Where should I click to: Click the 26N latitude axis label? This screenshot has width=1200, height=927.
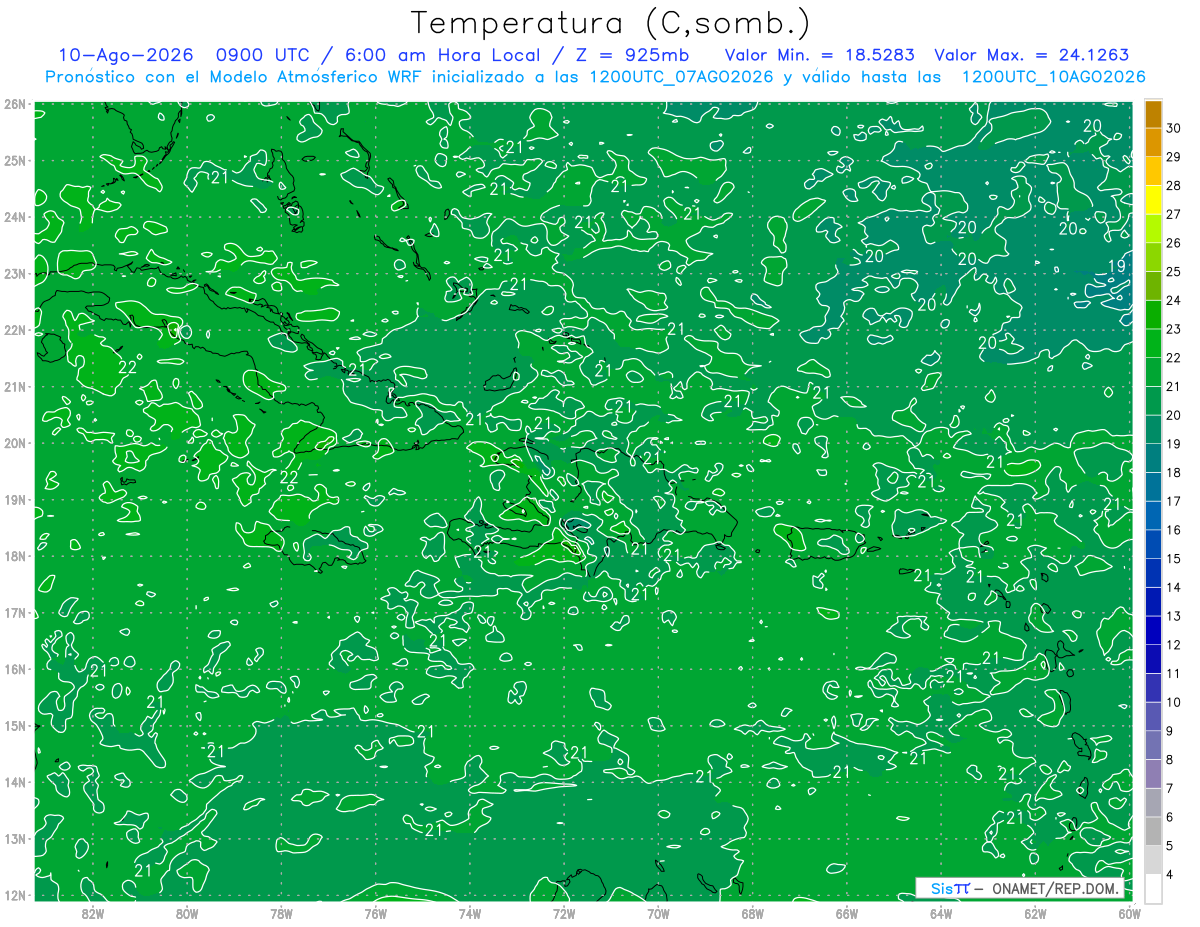pyautogui.click(x=14, y=104)
